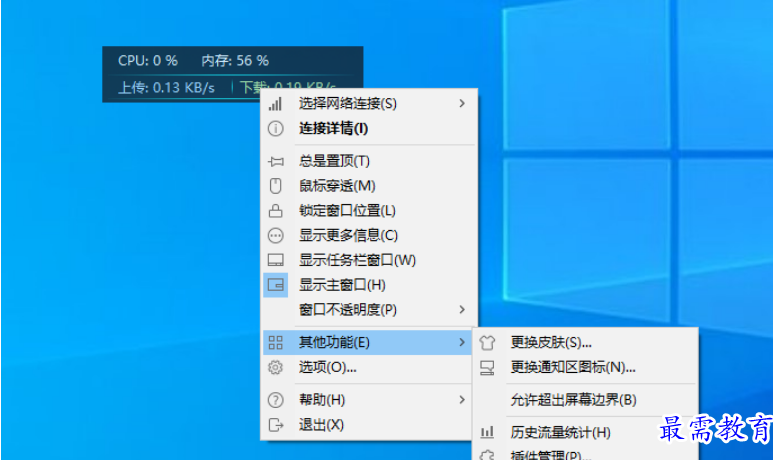Image resolution: width=781 pixels, height=460 pixels.
Task: Click the lock icon beside 锁定窗口位置
Action: click(275, 211)
